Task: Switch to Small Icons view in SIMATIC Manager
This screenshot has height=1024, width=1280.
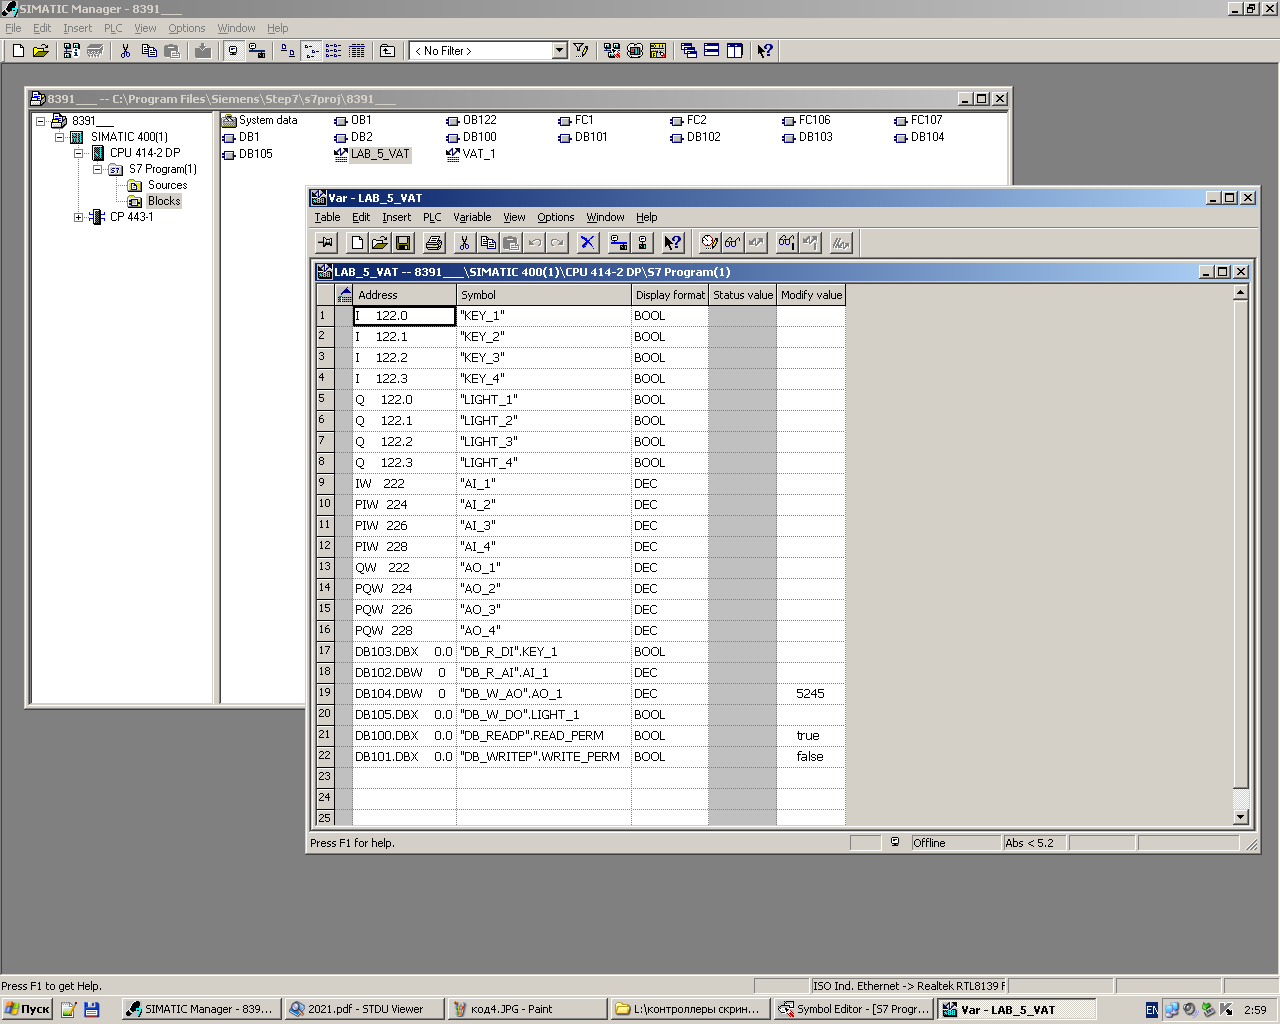Action: [311, 51]
